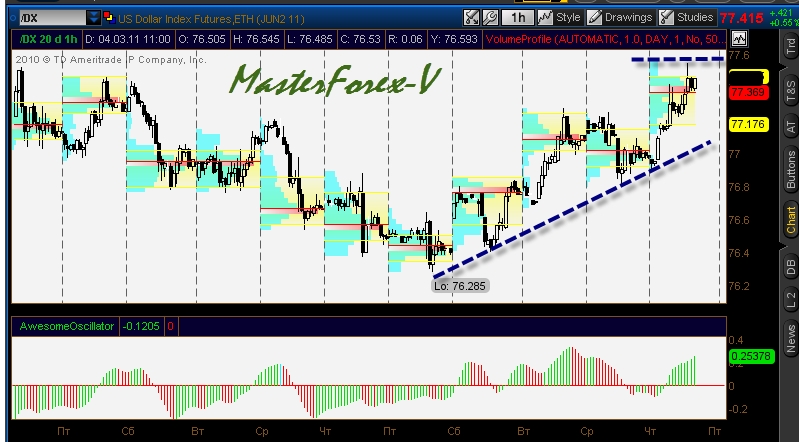799x442 pixels.
Task: Change the 1h timeframe selector
Action: tap(516, 17)
